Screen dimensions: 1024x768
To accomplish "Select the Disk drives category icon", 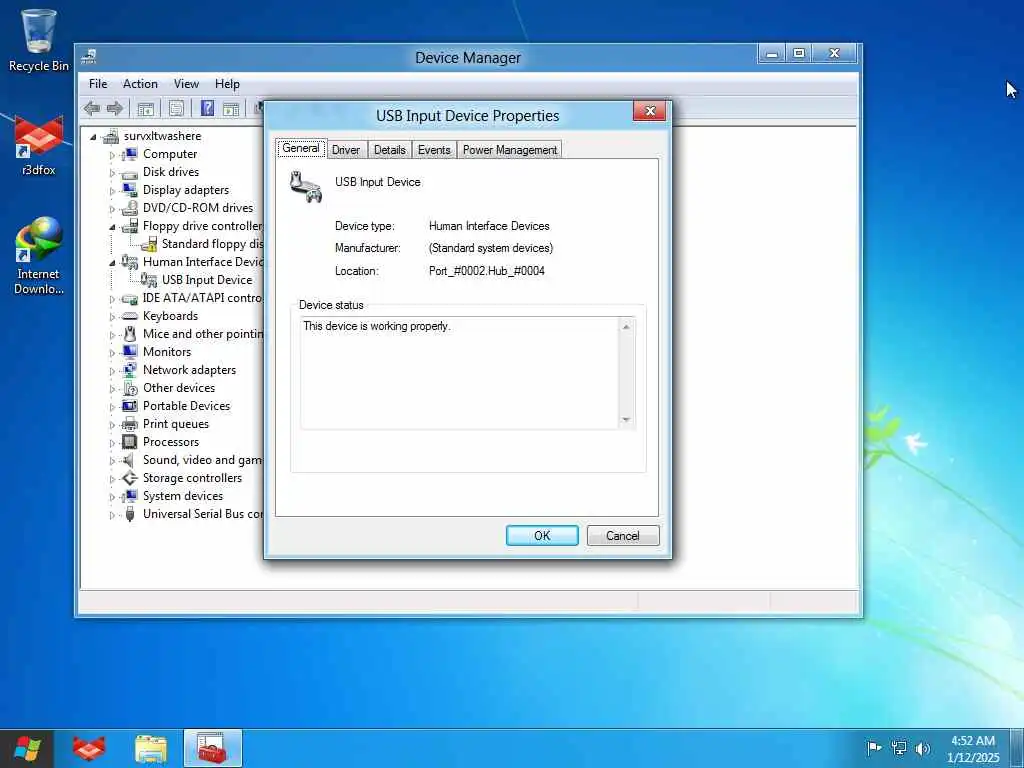I will (130, 172).
